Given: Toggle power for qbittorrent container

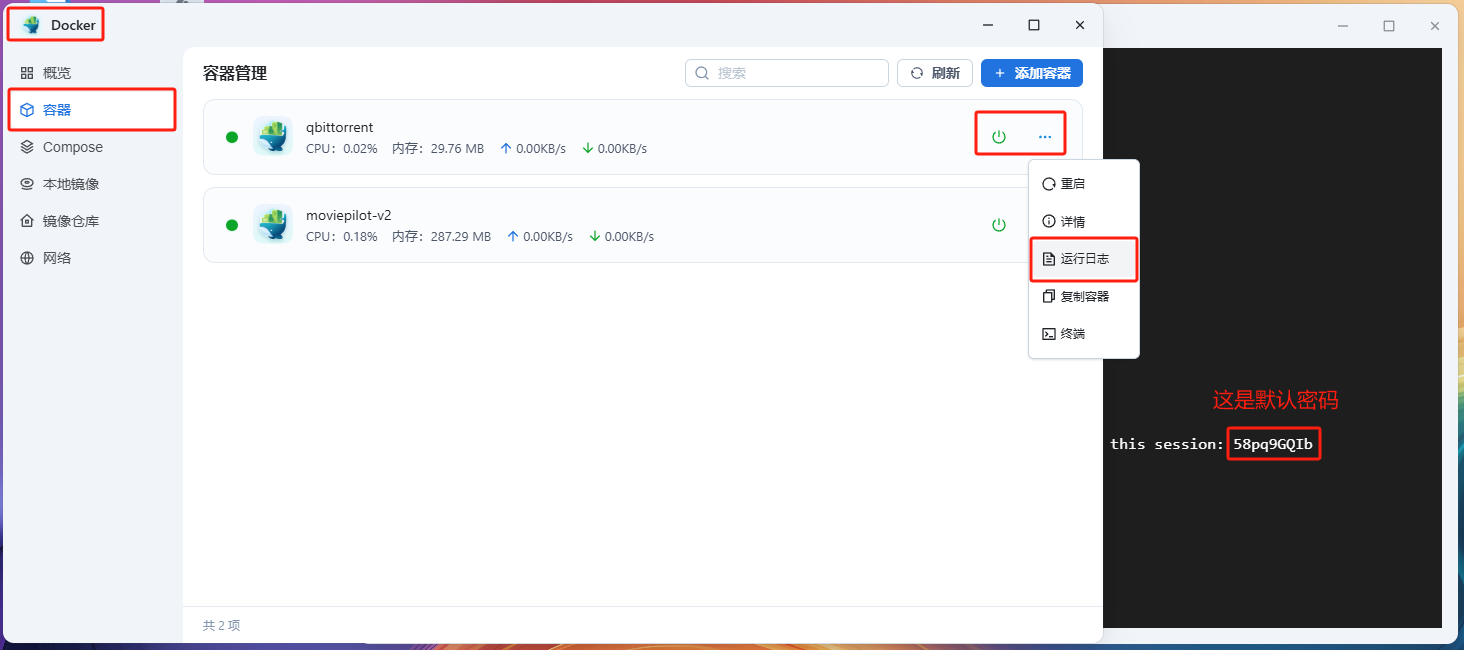Looking at the screenshot, I should [999, 137].
